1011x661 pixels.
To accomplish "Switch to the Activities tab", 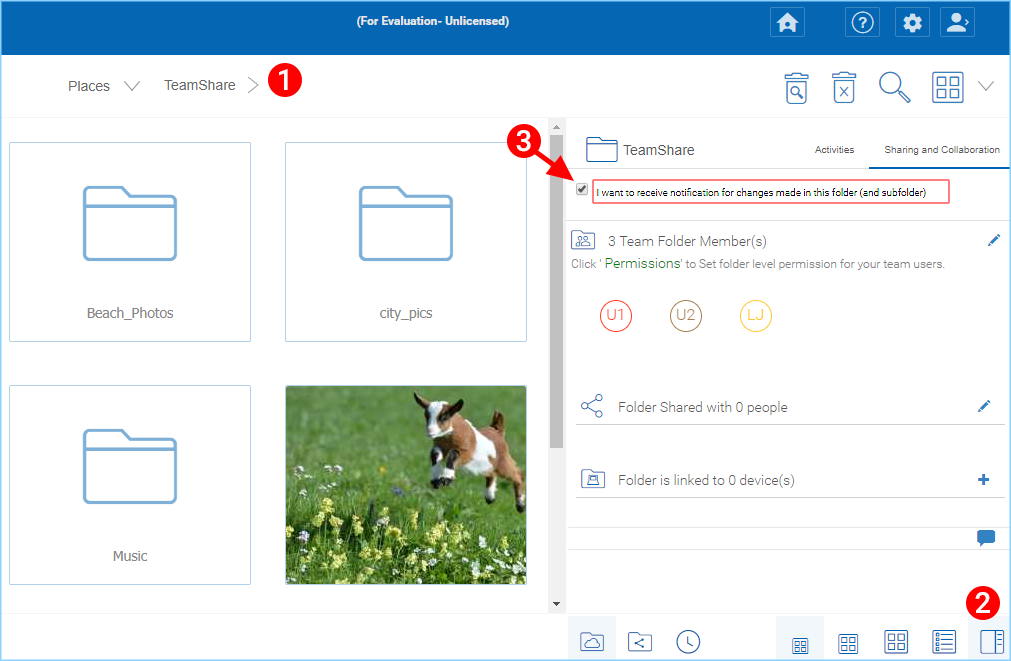I will (834, 150).
